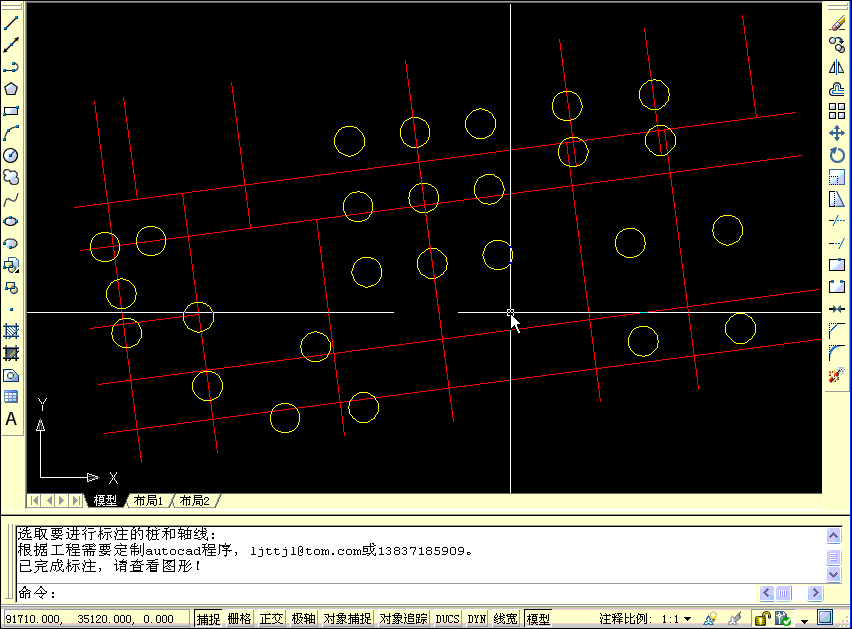Toggle the Clean Screen icon

[x=825, y=618]
